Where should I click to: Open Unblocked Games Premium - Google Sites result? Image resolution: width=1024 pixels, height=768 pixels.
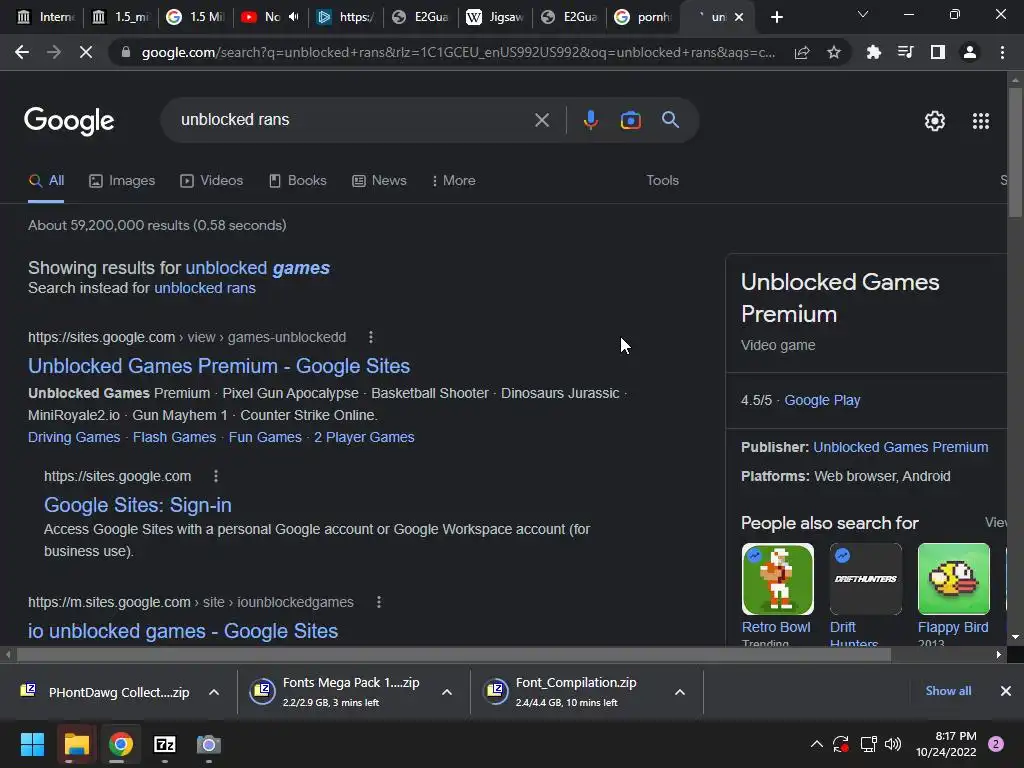pos(219,366)
